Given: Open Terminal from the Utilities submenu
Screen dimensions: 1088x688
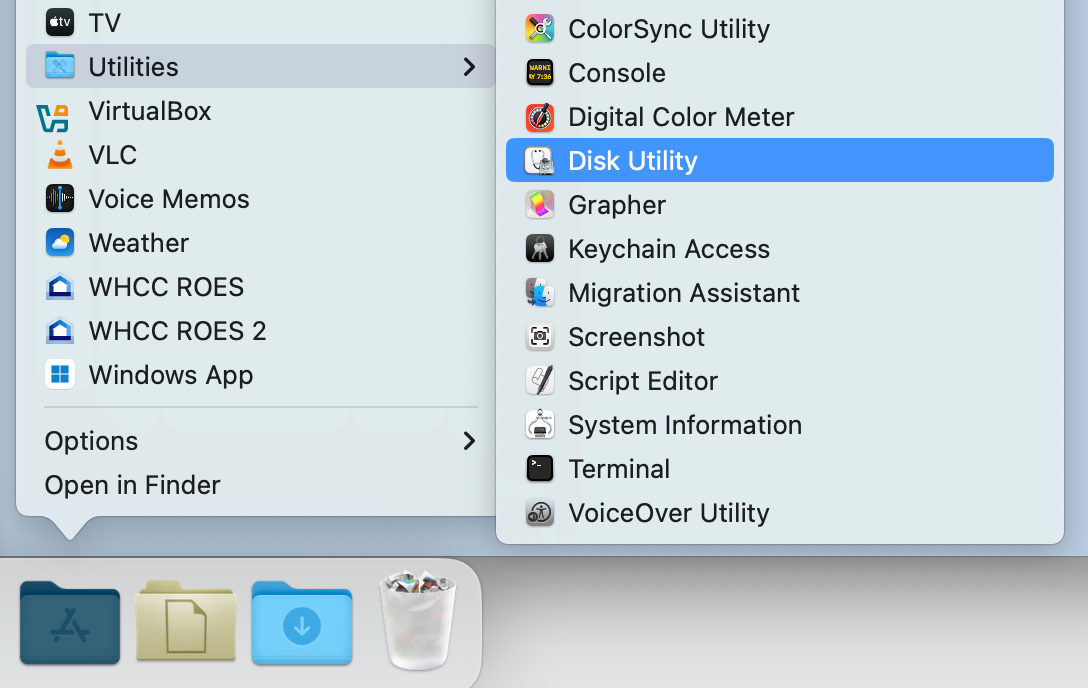Looking at the screenshot, I should (x=619, y=469).
